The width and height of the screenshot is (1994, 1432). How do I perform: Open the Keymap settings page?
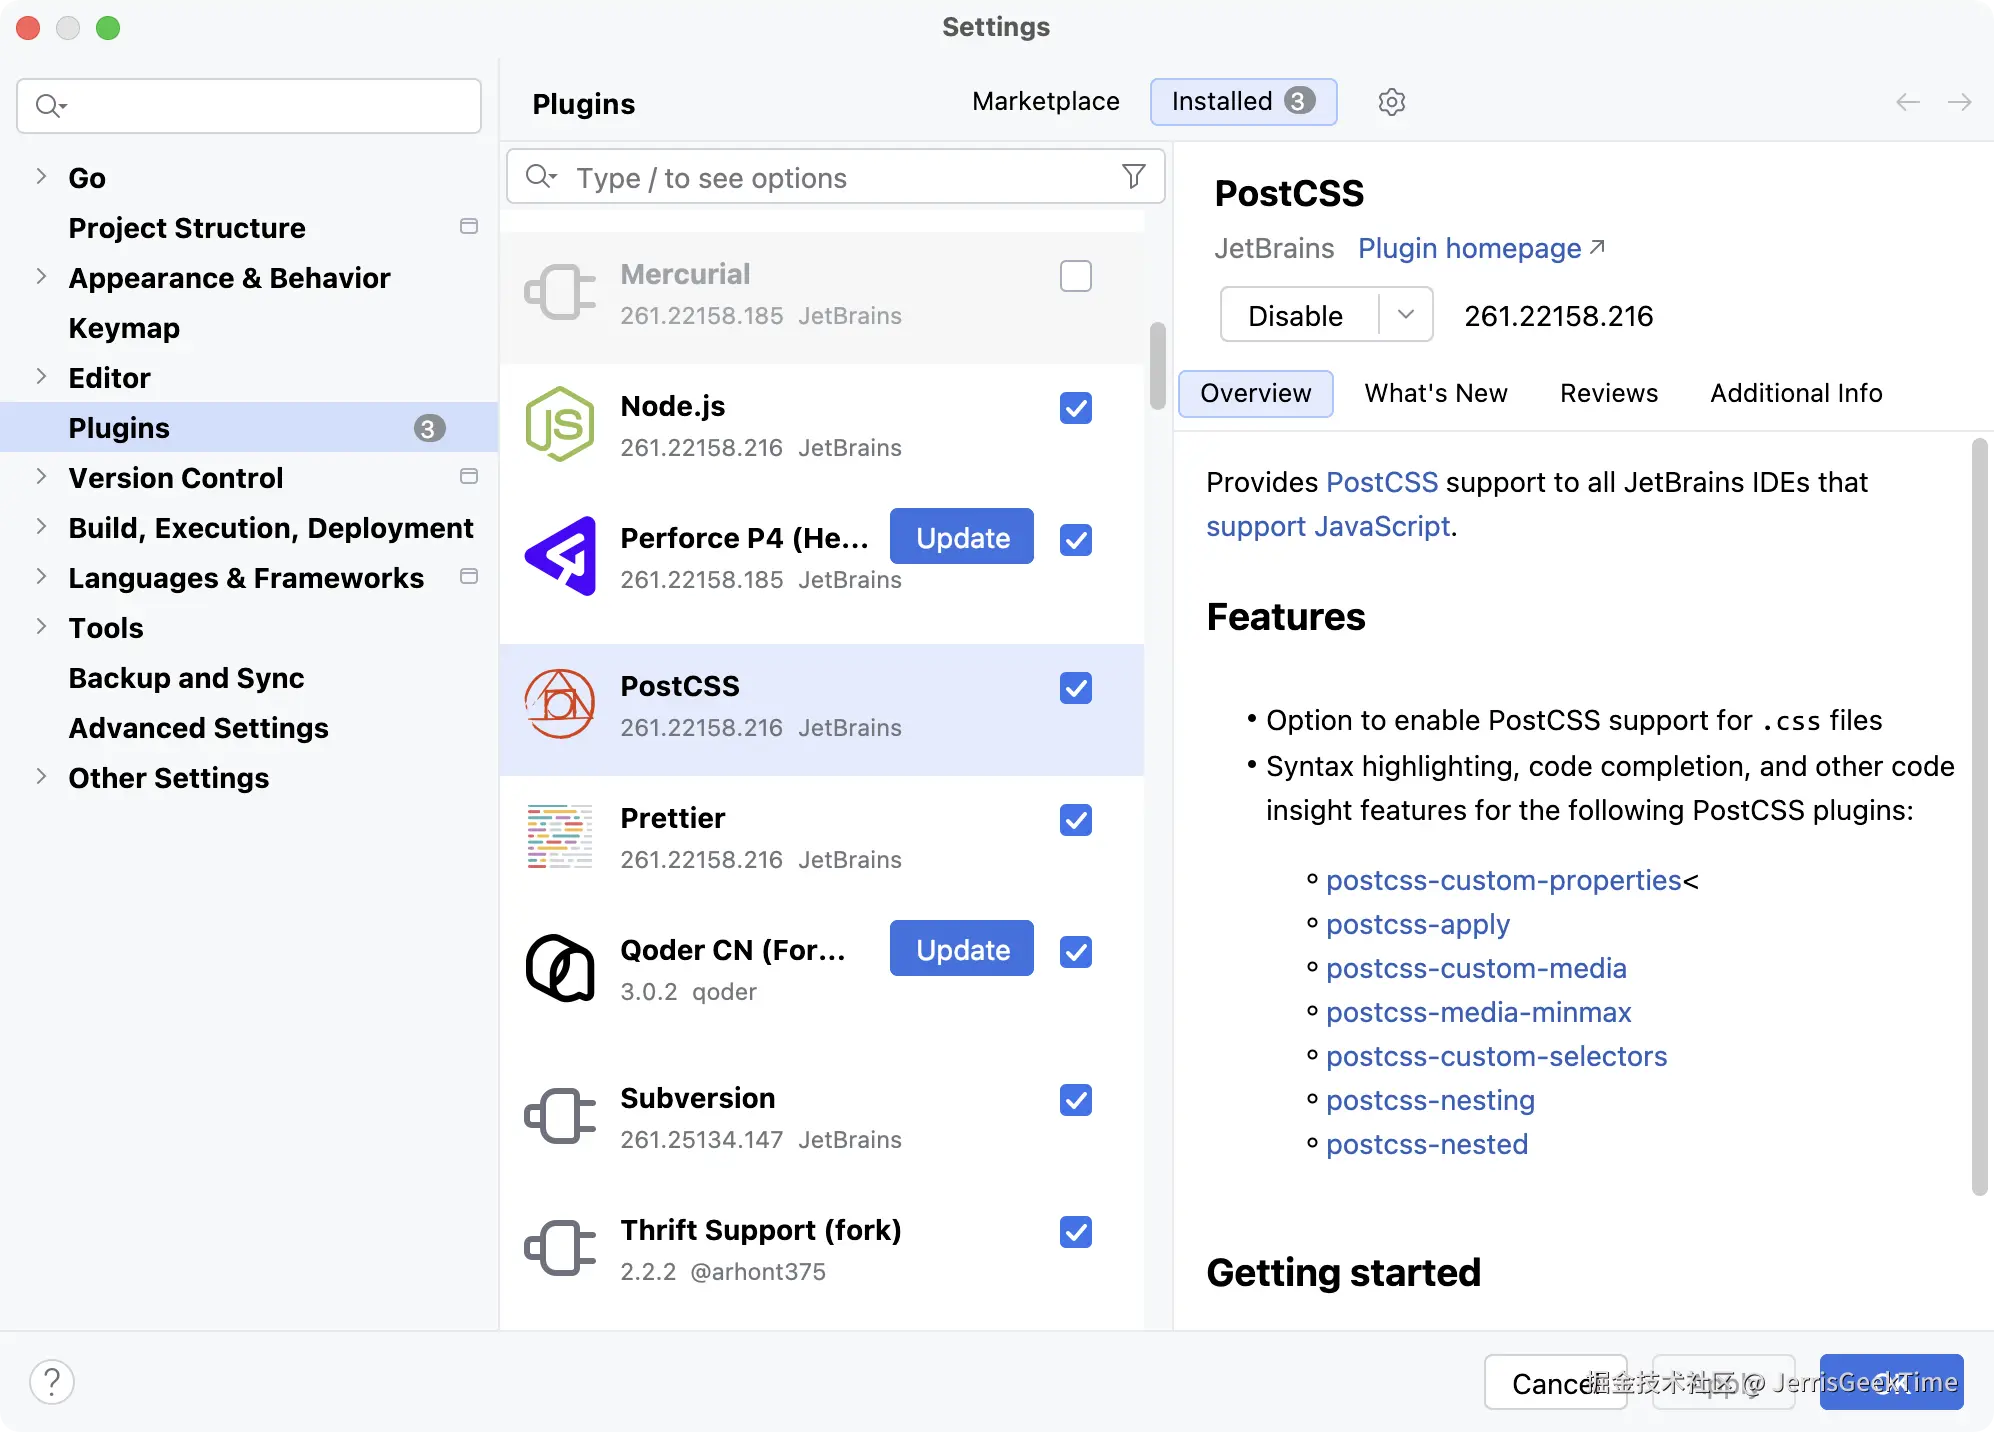tap(124, 327)
